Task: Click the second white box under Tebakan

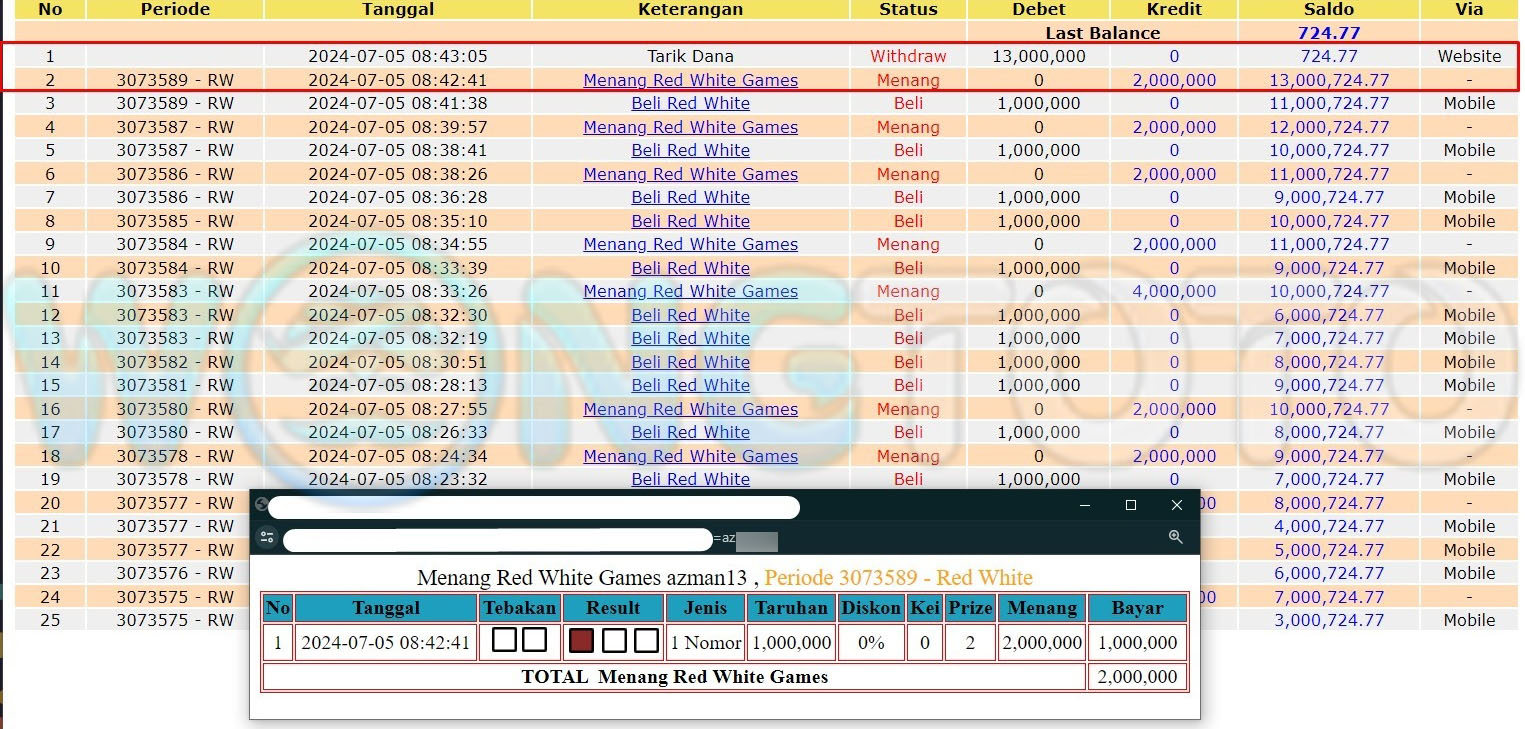Action: tap(535, 641)
